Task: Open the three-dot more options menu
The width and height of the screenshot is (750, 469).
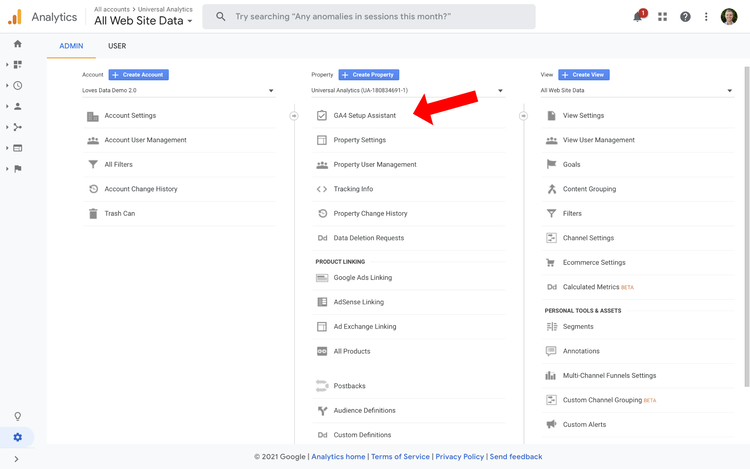Action: (x=706, y=17)
